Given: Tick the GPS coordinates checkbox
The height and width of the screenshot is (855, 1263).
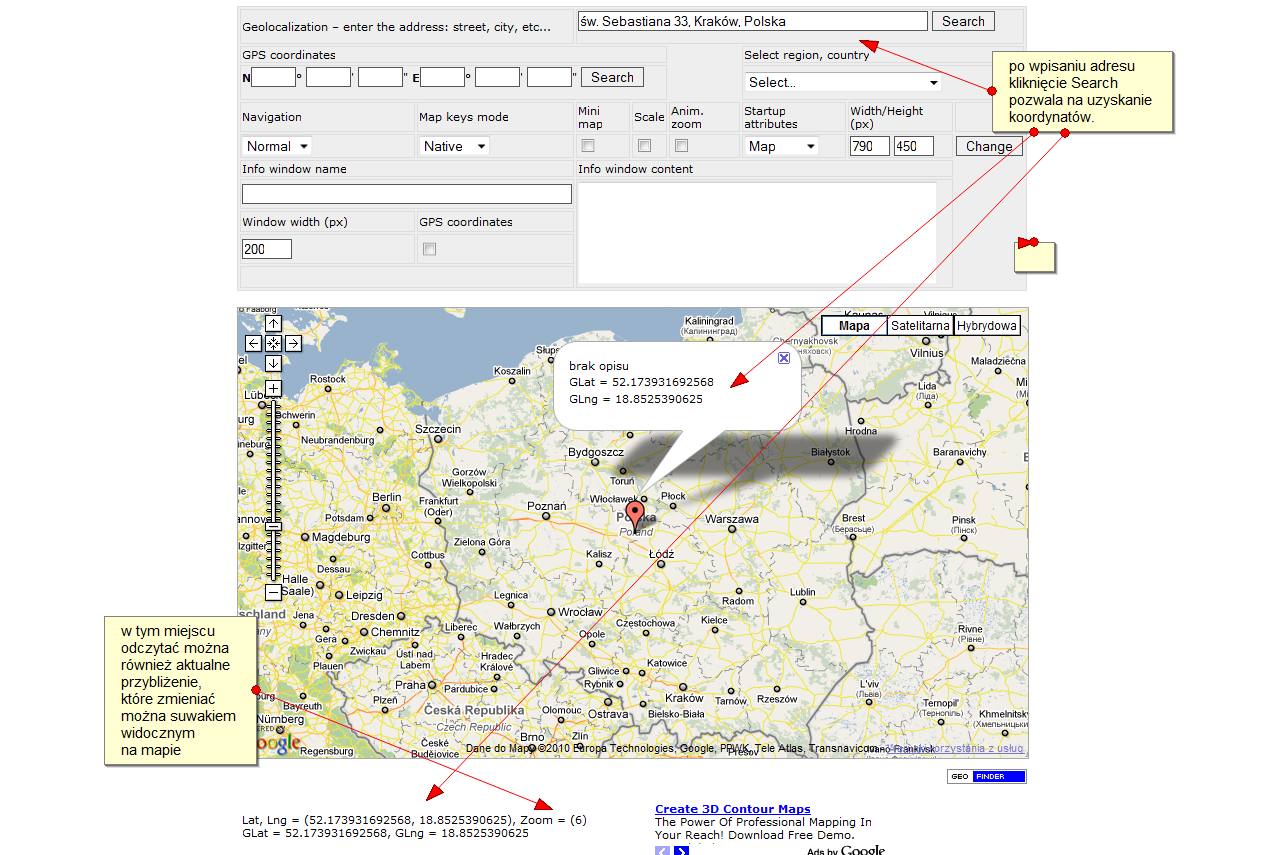Looking at the screenshot, I should [429, 249].
